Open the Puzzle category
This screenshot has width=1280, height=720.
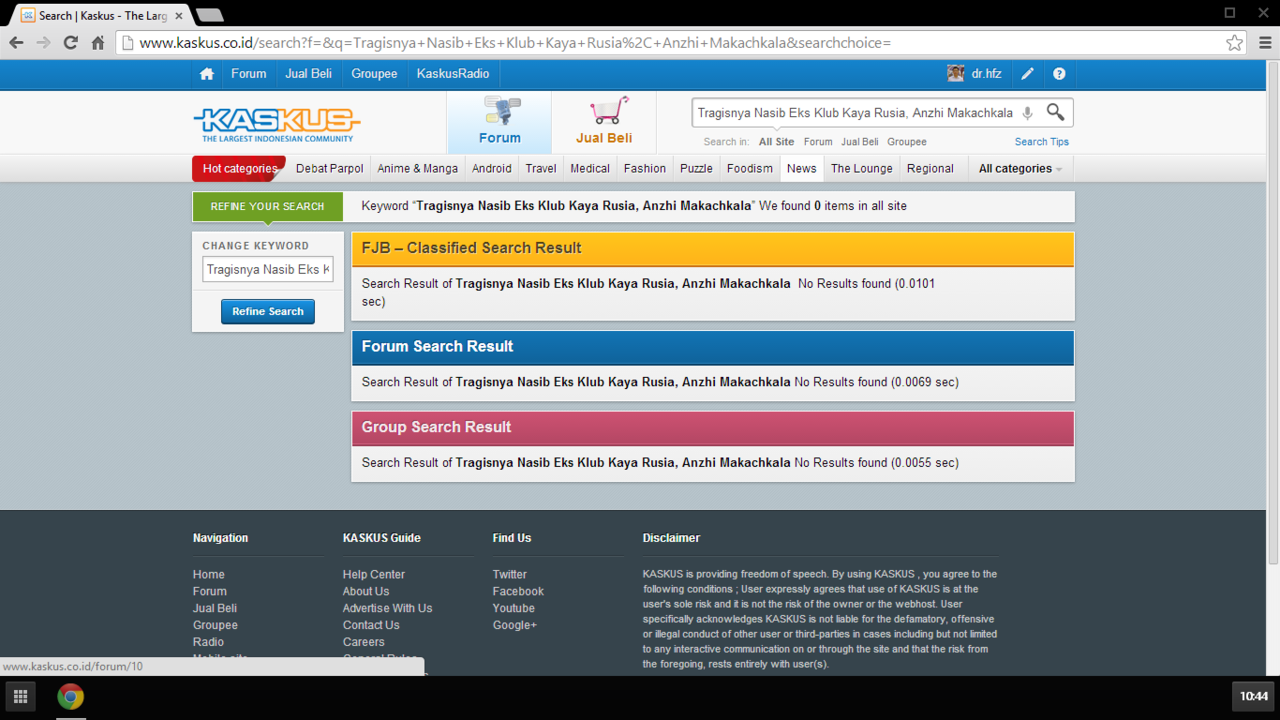[696, 169]
